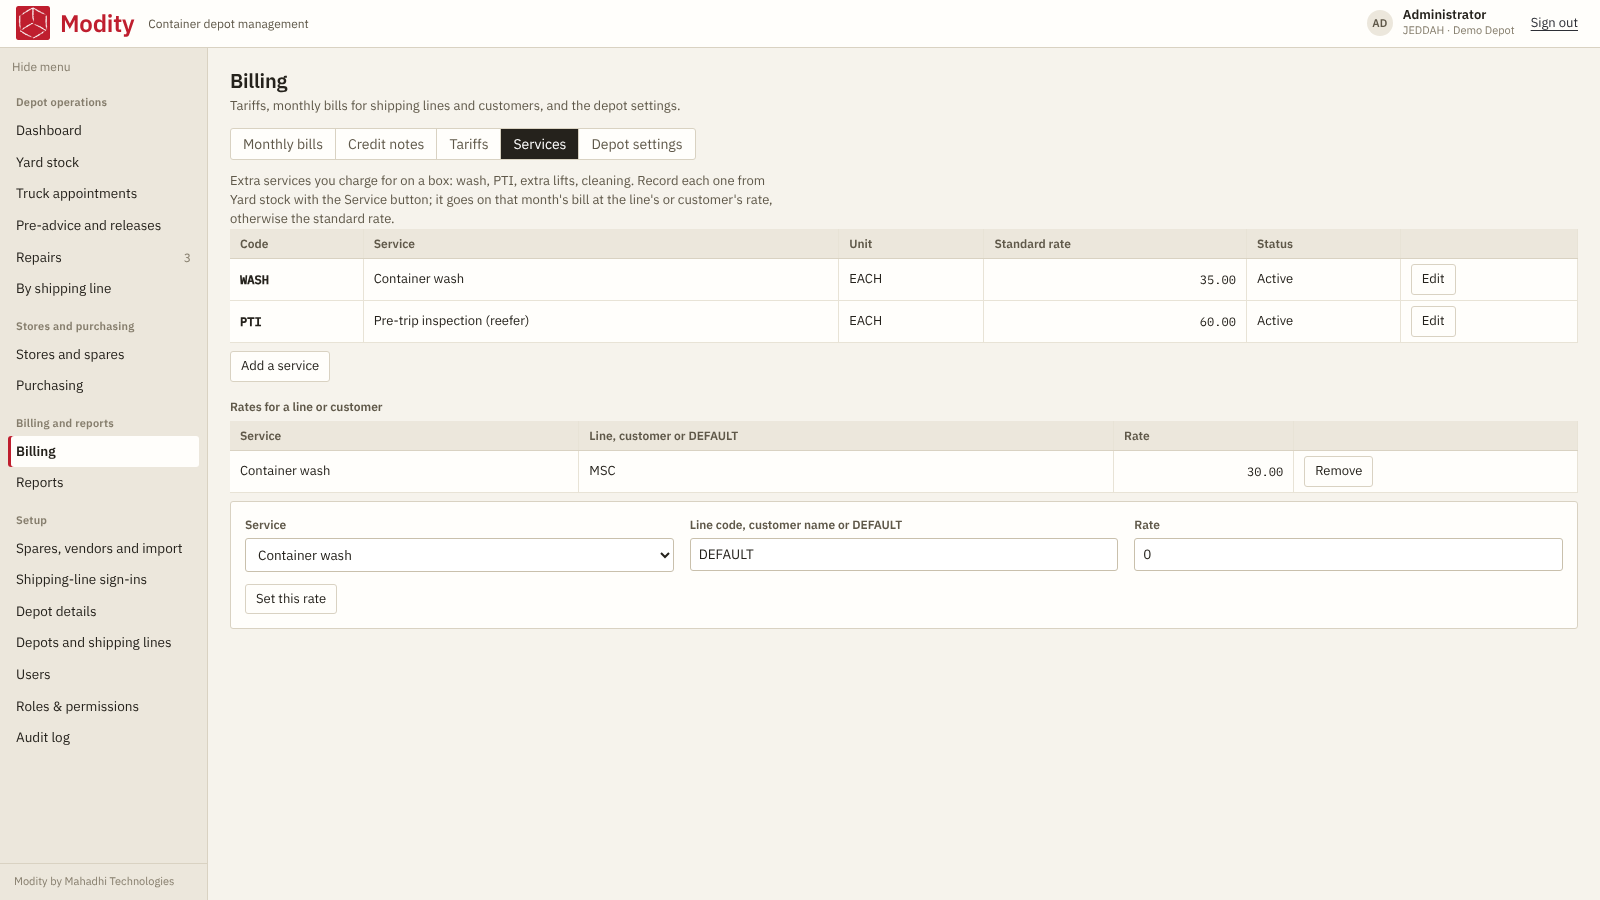Open Spares, vendors and import
Screen dimensions: 1600x900
(104, 548)
